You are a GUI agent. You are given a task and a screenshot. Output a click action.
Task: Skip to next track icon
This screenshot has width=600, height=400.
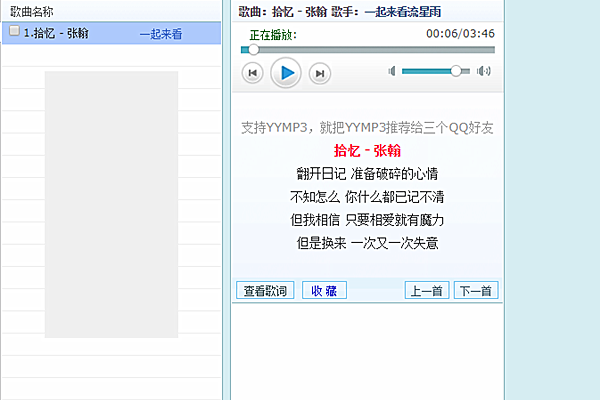[x=320, y=73]
